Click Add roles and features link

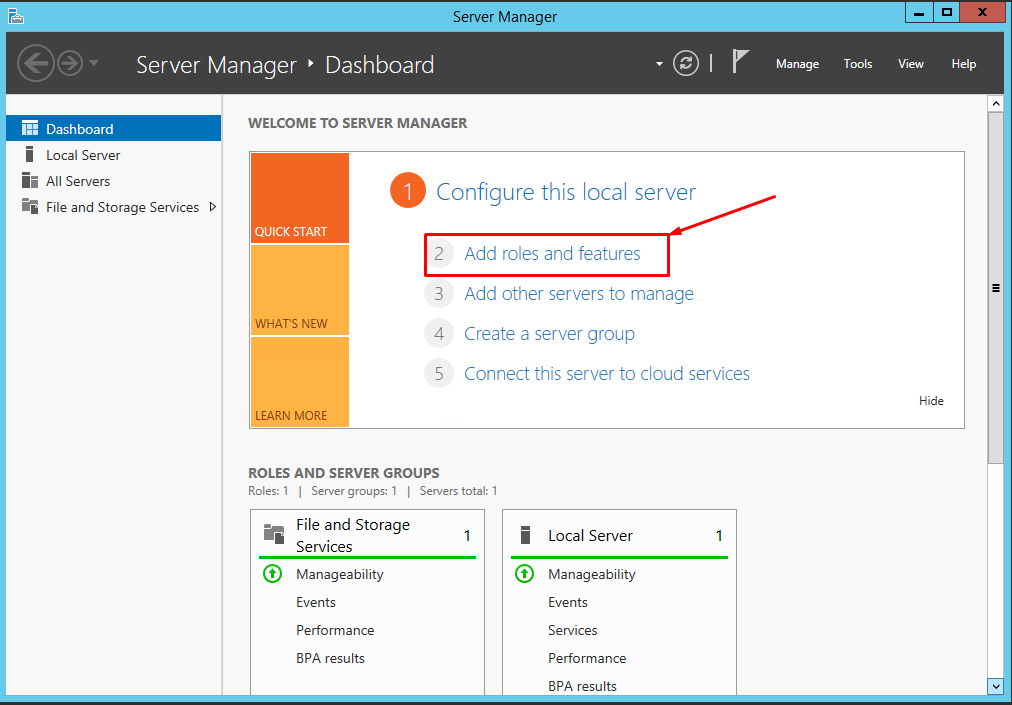tap(552, 254)
